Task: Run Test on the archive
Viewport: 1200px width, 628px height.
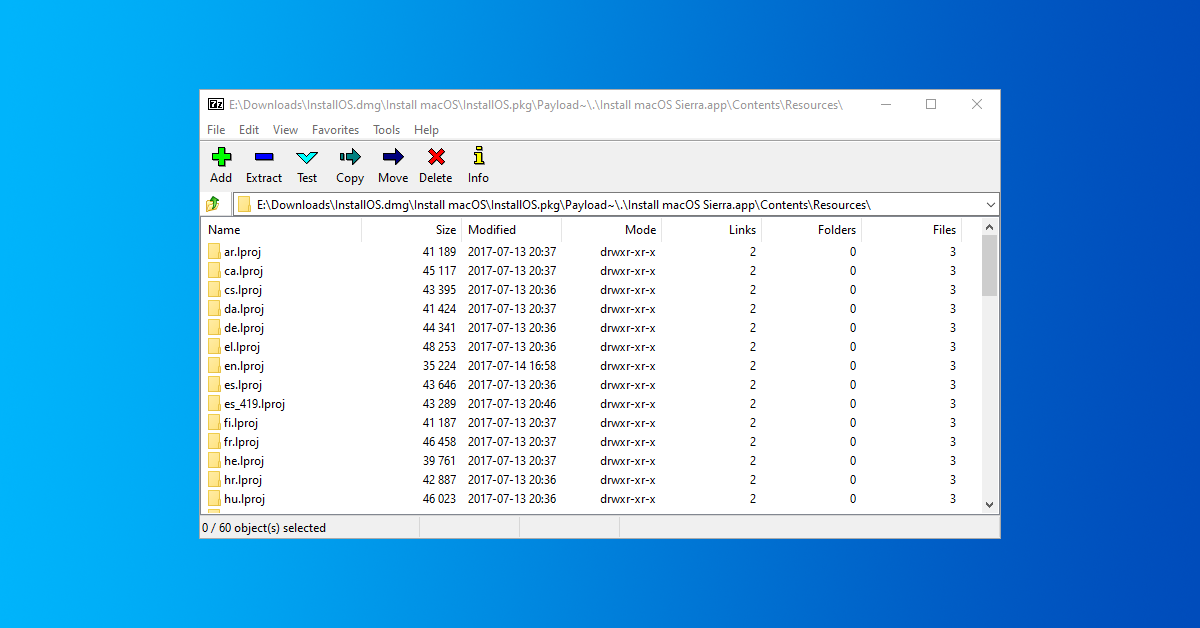Action: (307, 157)
